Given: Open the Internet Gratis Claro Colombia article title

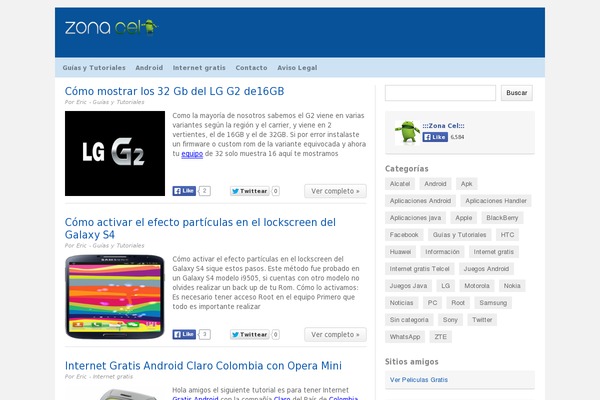Looking at the screenshot, I should pyautogui.click(x=203, y=366).
